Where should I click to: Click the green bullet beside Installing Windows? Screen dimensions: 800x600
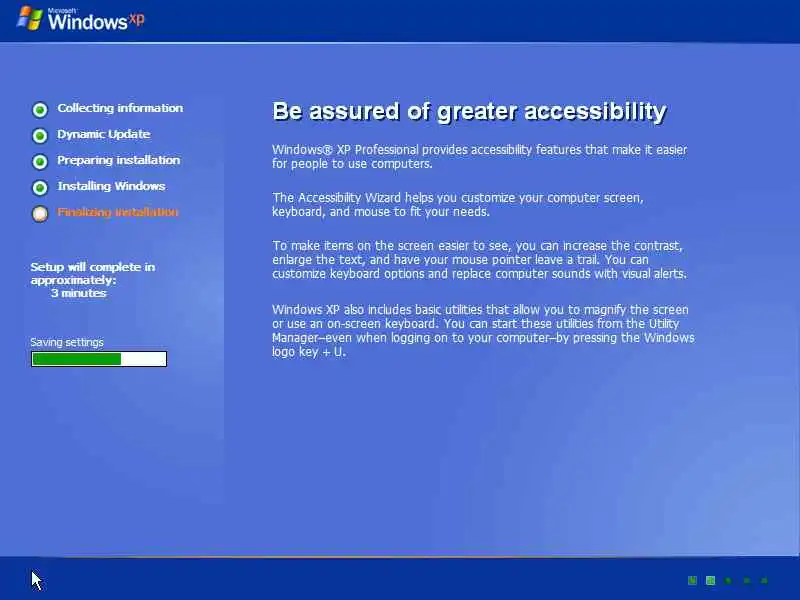(x=40, y=188)
